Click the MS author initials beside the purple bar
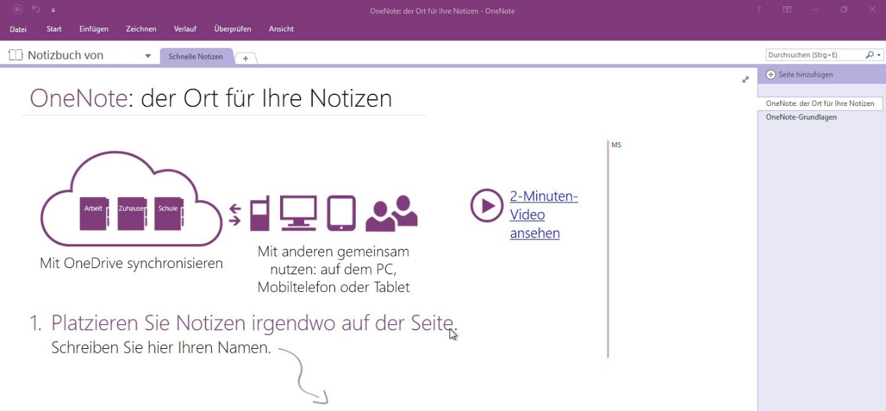This screenshot has width=886, height=411. pyautogui.click(x=616, y=145)
